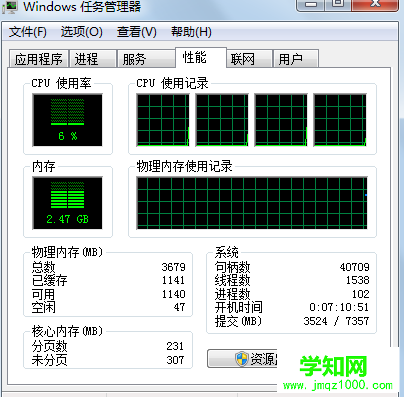Click the 线程数 value 1538
Image resolution: width=404 pixels, height=397 pixels.
point(358,280)
